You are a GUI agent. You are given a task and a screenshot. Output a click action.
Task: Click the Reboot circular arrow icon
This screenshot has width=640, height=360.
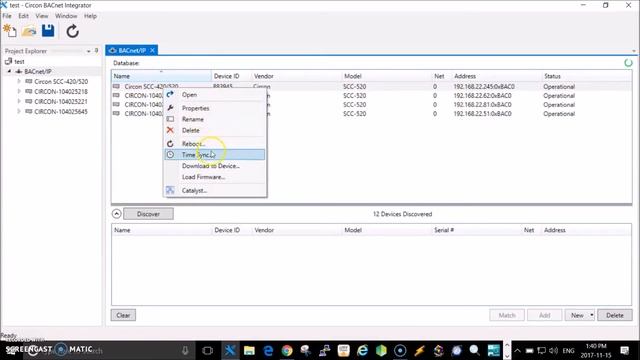click(x=170, y=144)
